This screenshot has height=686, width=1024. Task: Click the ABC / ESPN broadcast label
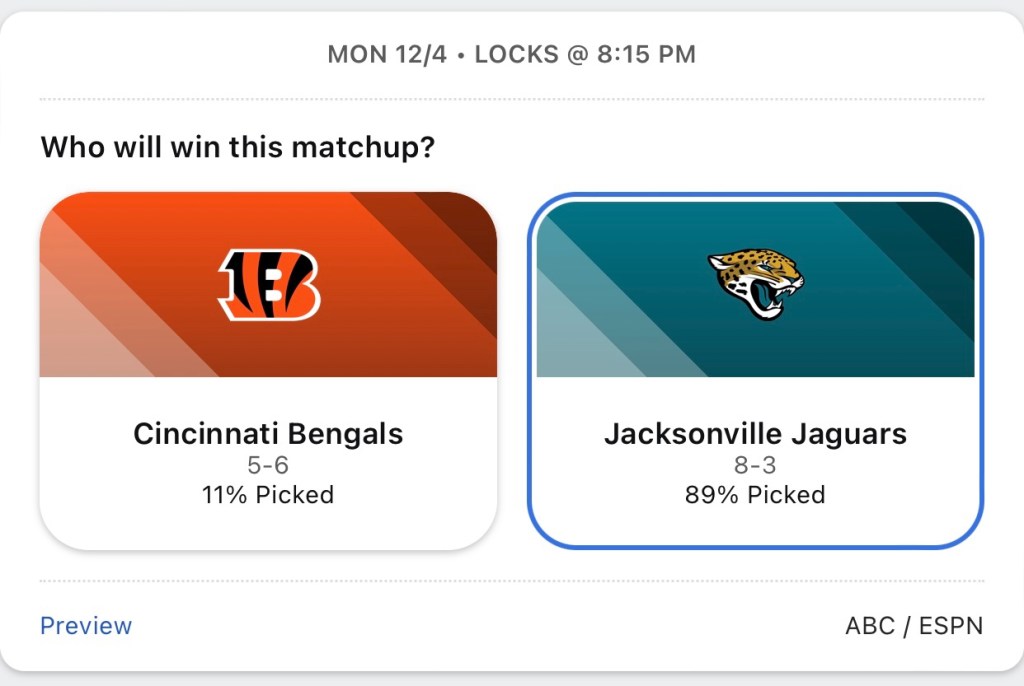pos(914,626)
